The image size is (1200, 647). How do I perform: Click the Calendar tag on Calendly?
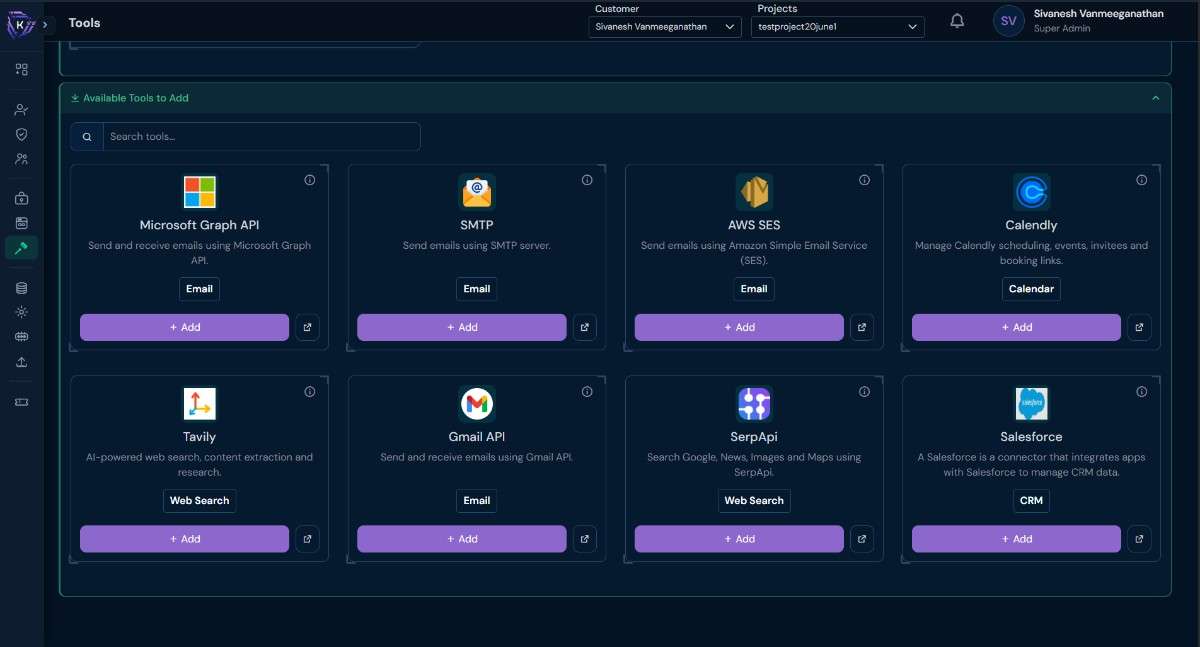1031,289
